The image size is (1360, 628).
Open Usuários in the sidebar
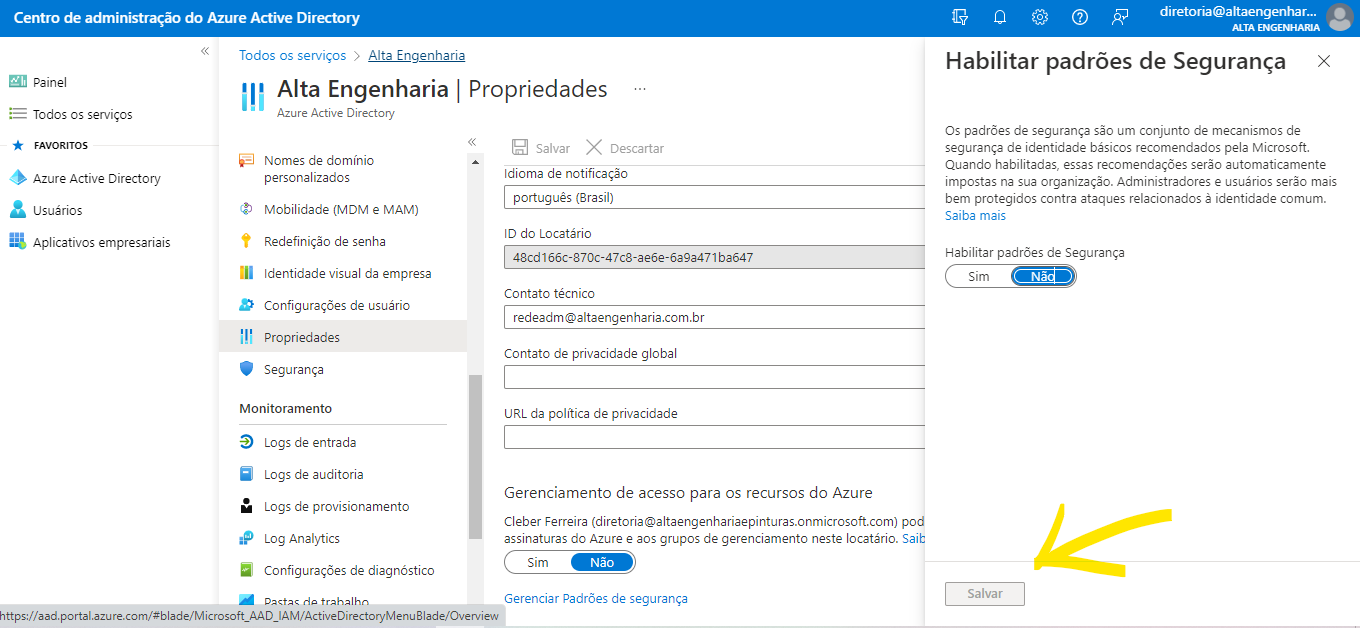click(57, 210)
